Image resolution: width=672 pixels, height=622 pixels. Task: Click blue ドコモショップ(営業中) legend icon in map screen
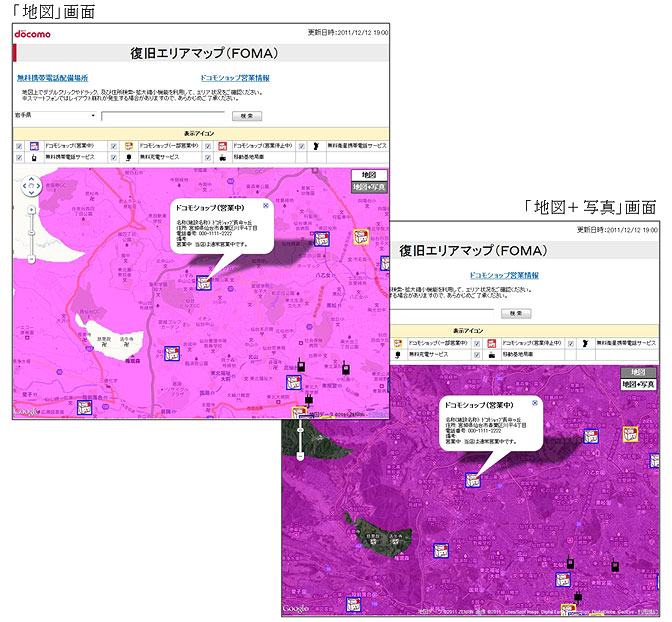pos(34,146)
